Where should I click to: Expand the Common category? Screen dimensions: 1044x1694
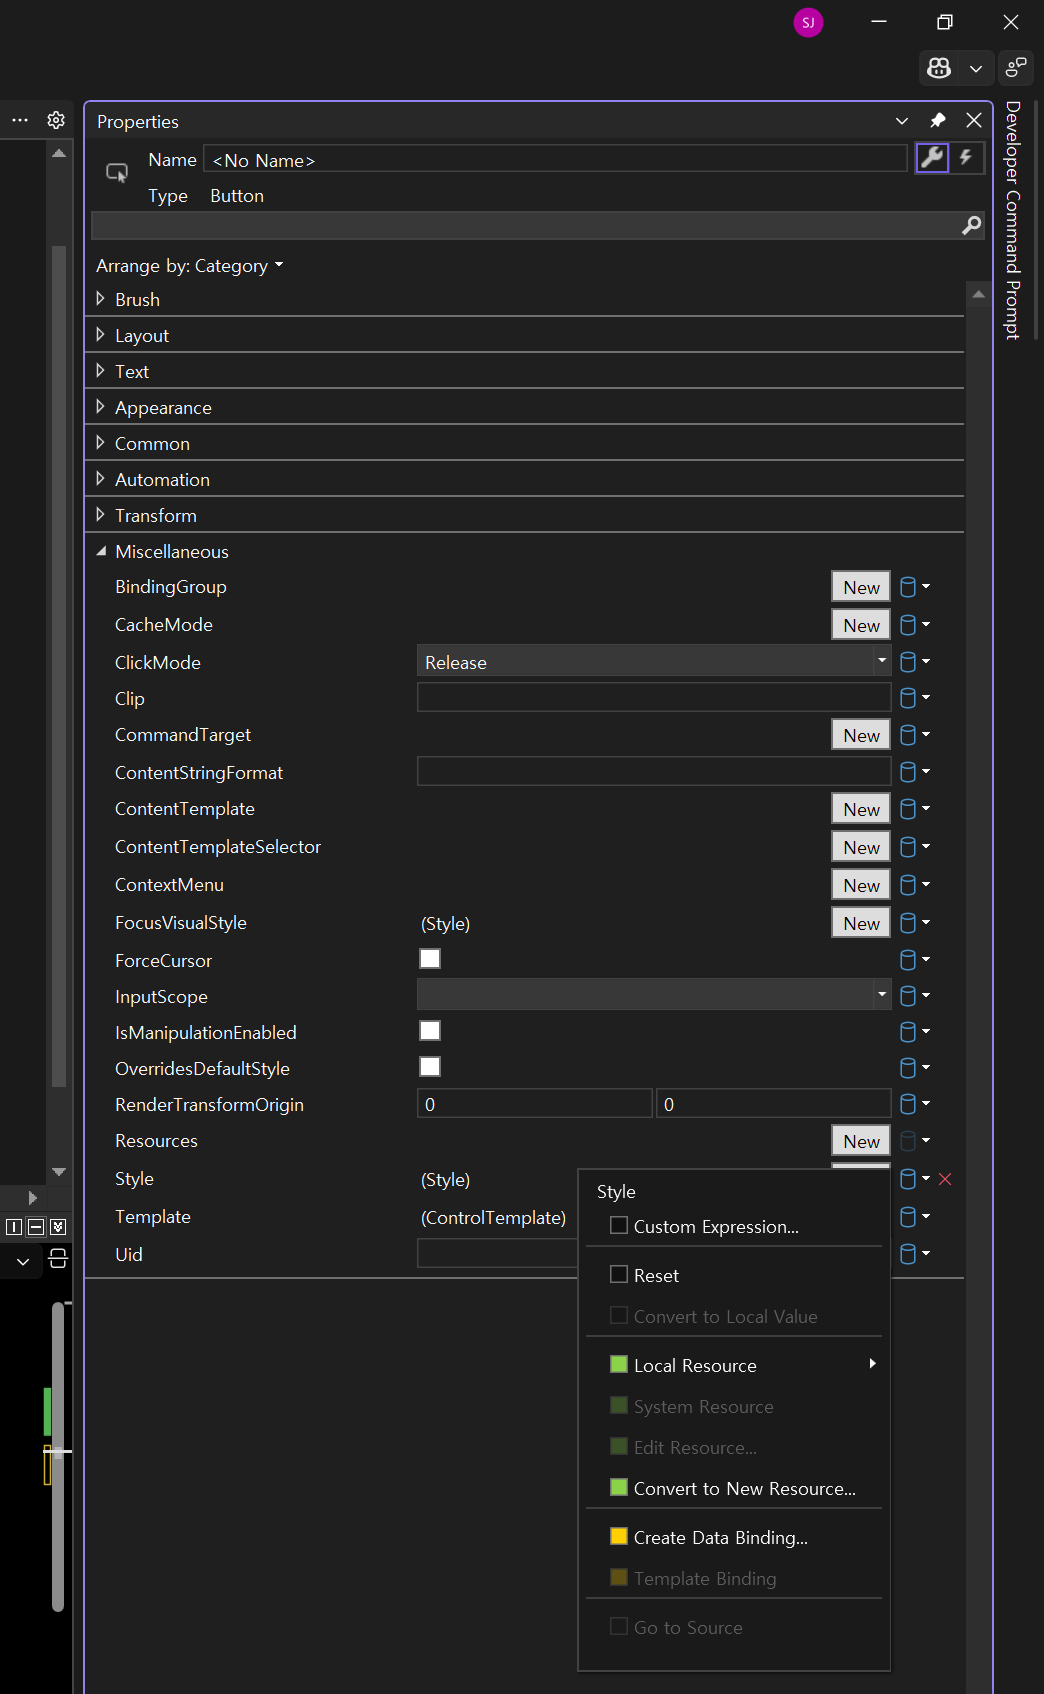pyautogui.click(x=100, y=442)
